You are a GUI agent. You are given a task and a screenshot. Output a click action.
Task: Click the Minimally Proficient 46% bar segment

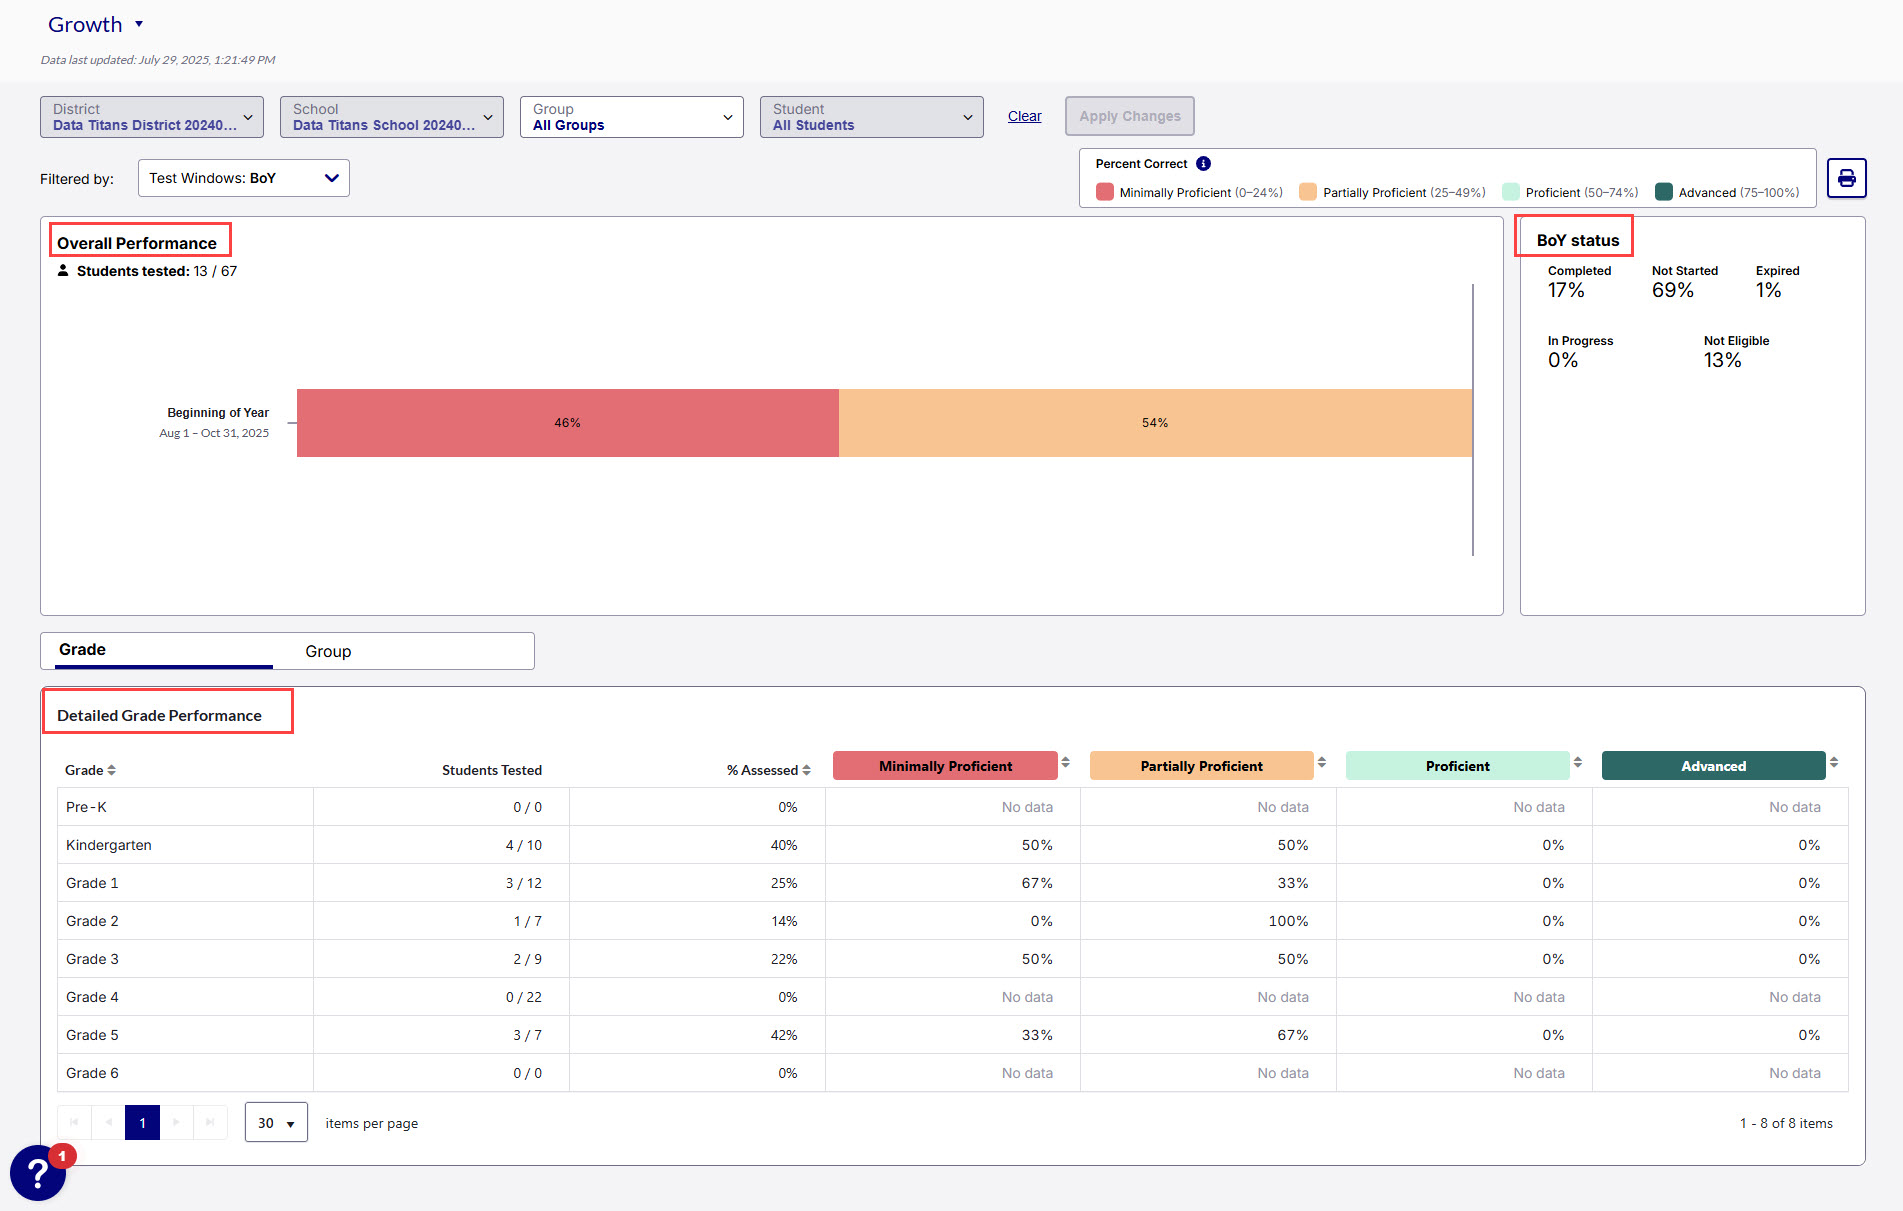[x=567, y=423]
